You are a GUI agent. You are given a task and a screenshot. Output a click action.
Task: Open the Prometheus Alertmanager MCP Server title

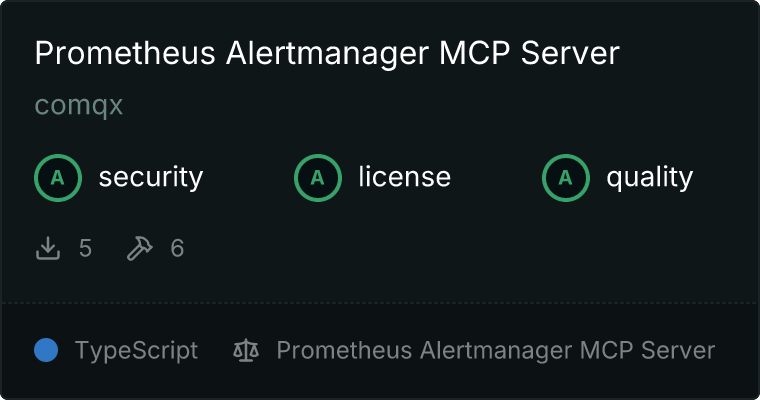point(327,53)
